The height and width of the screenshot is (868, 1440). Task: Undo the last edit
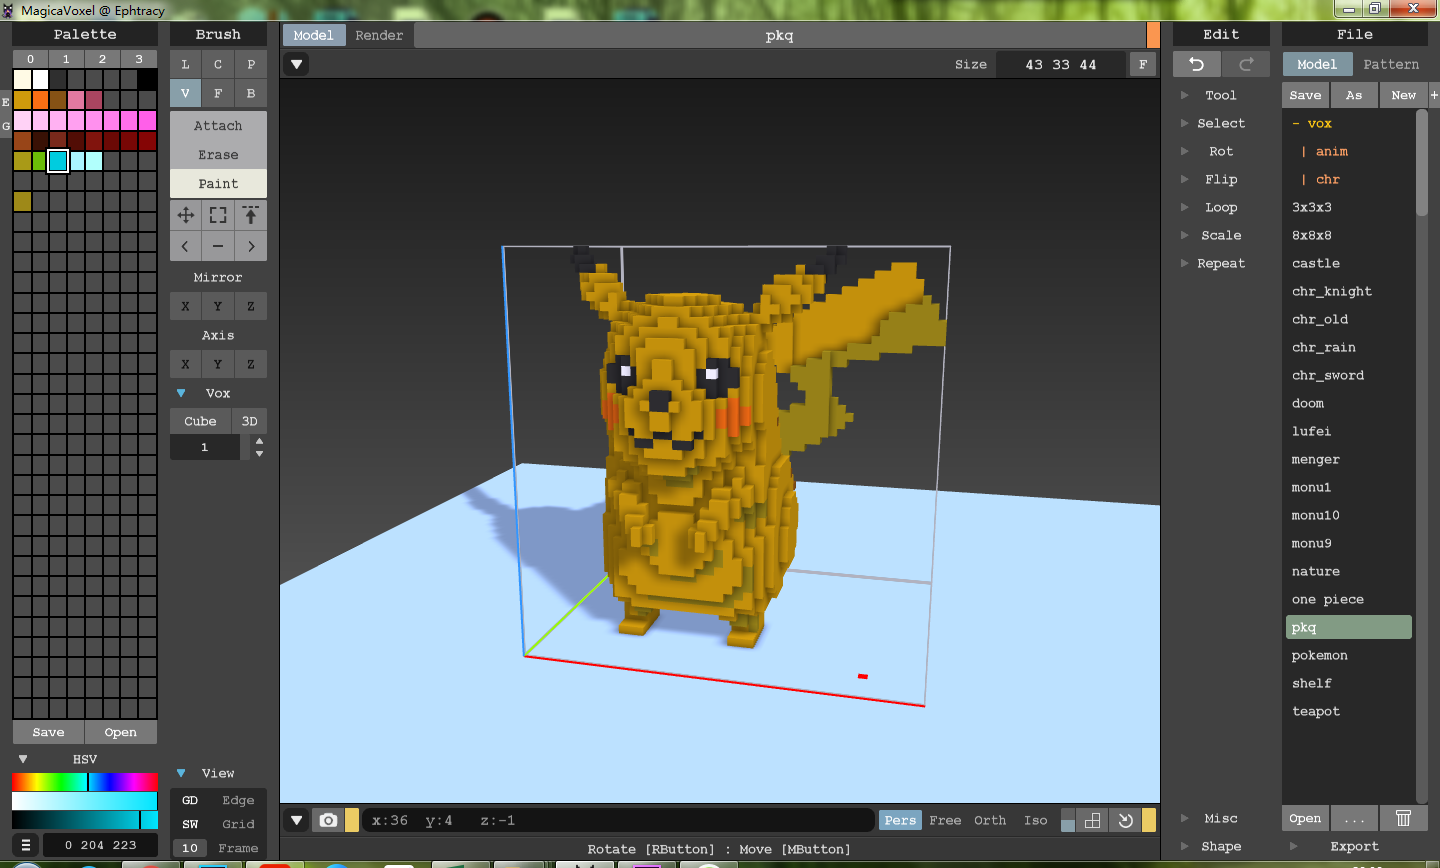pos(1197,64)
